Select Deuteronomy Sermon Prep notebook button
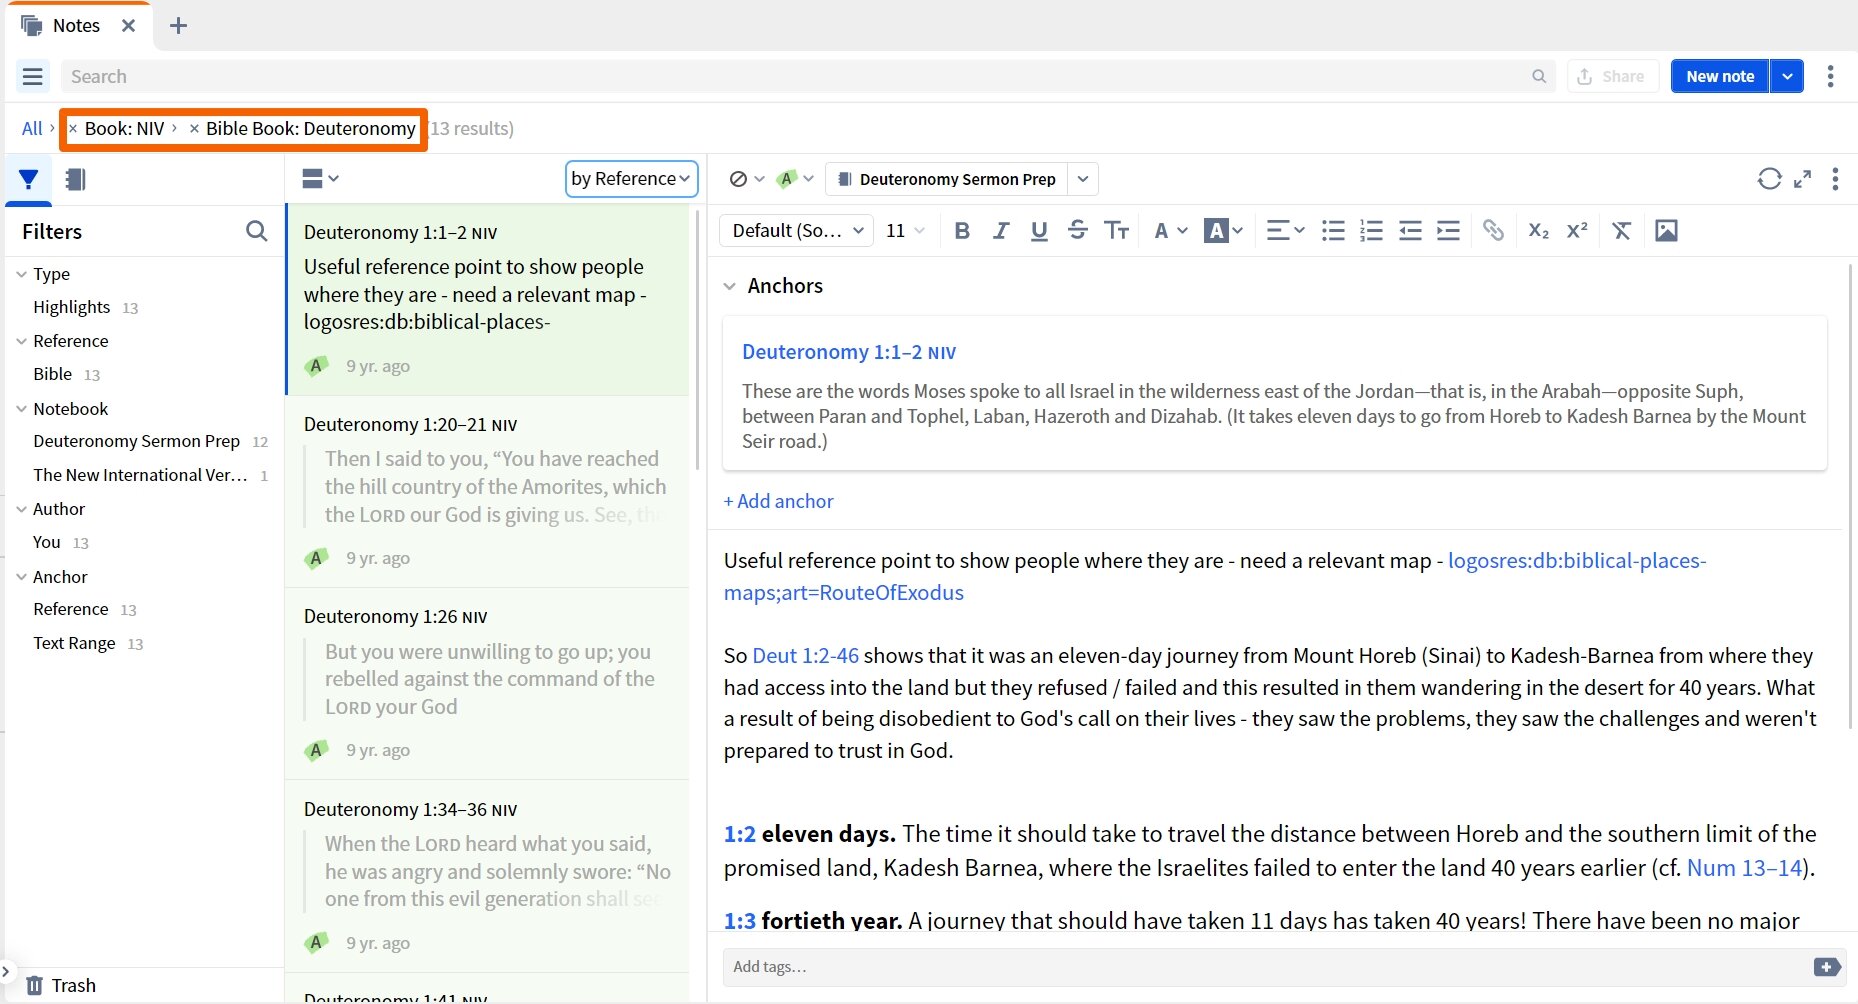1858x1004 pixels. 947,179
